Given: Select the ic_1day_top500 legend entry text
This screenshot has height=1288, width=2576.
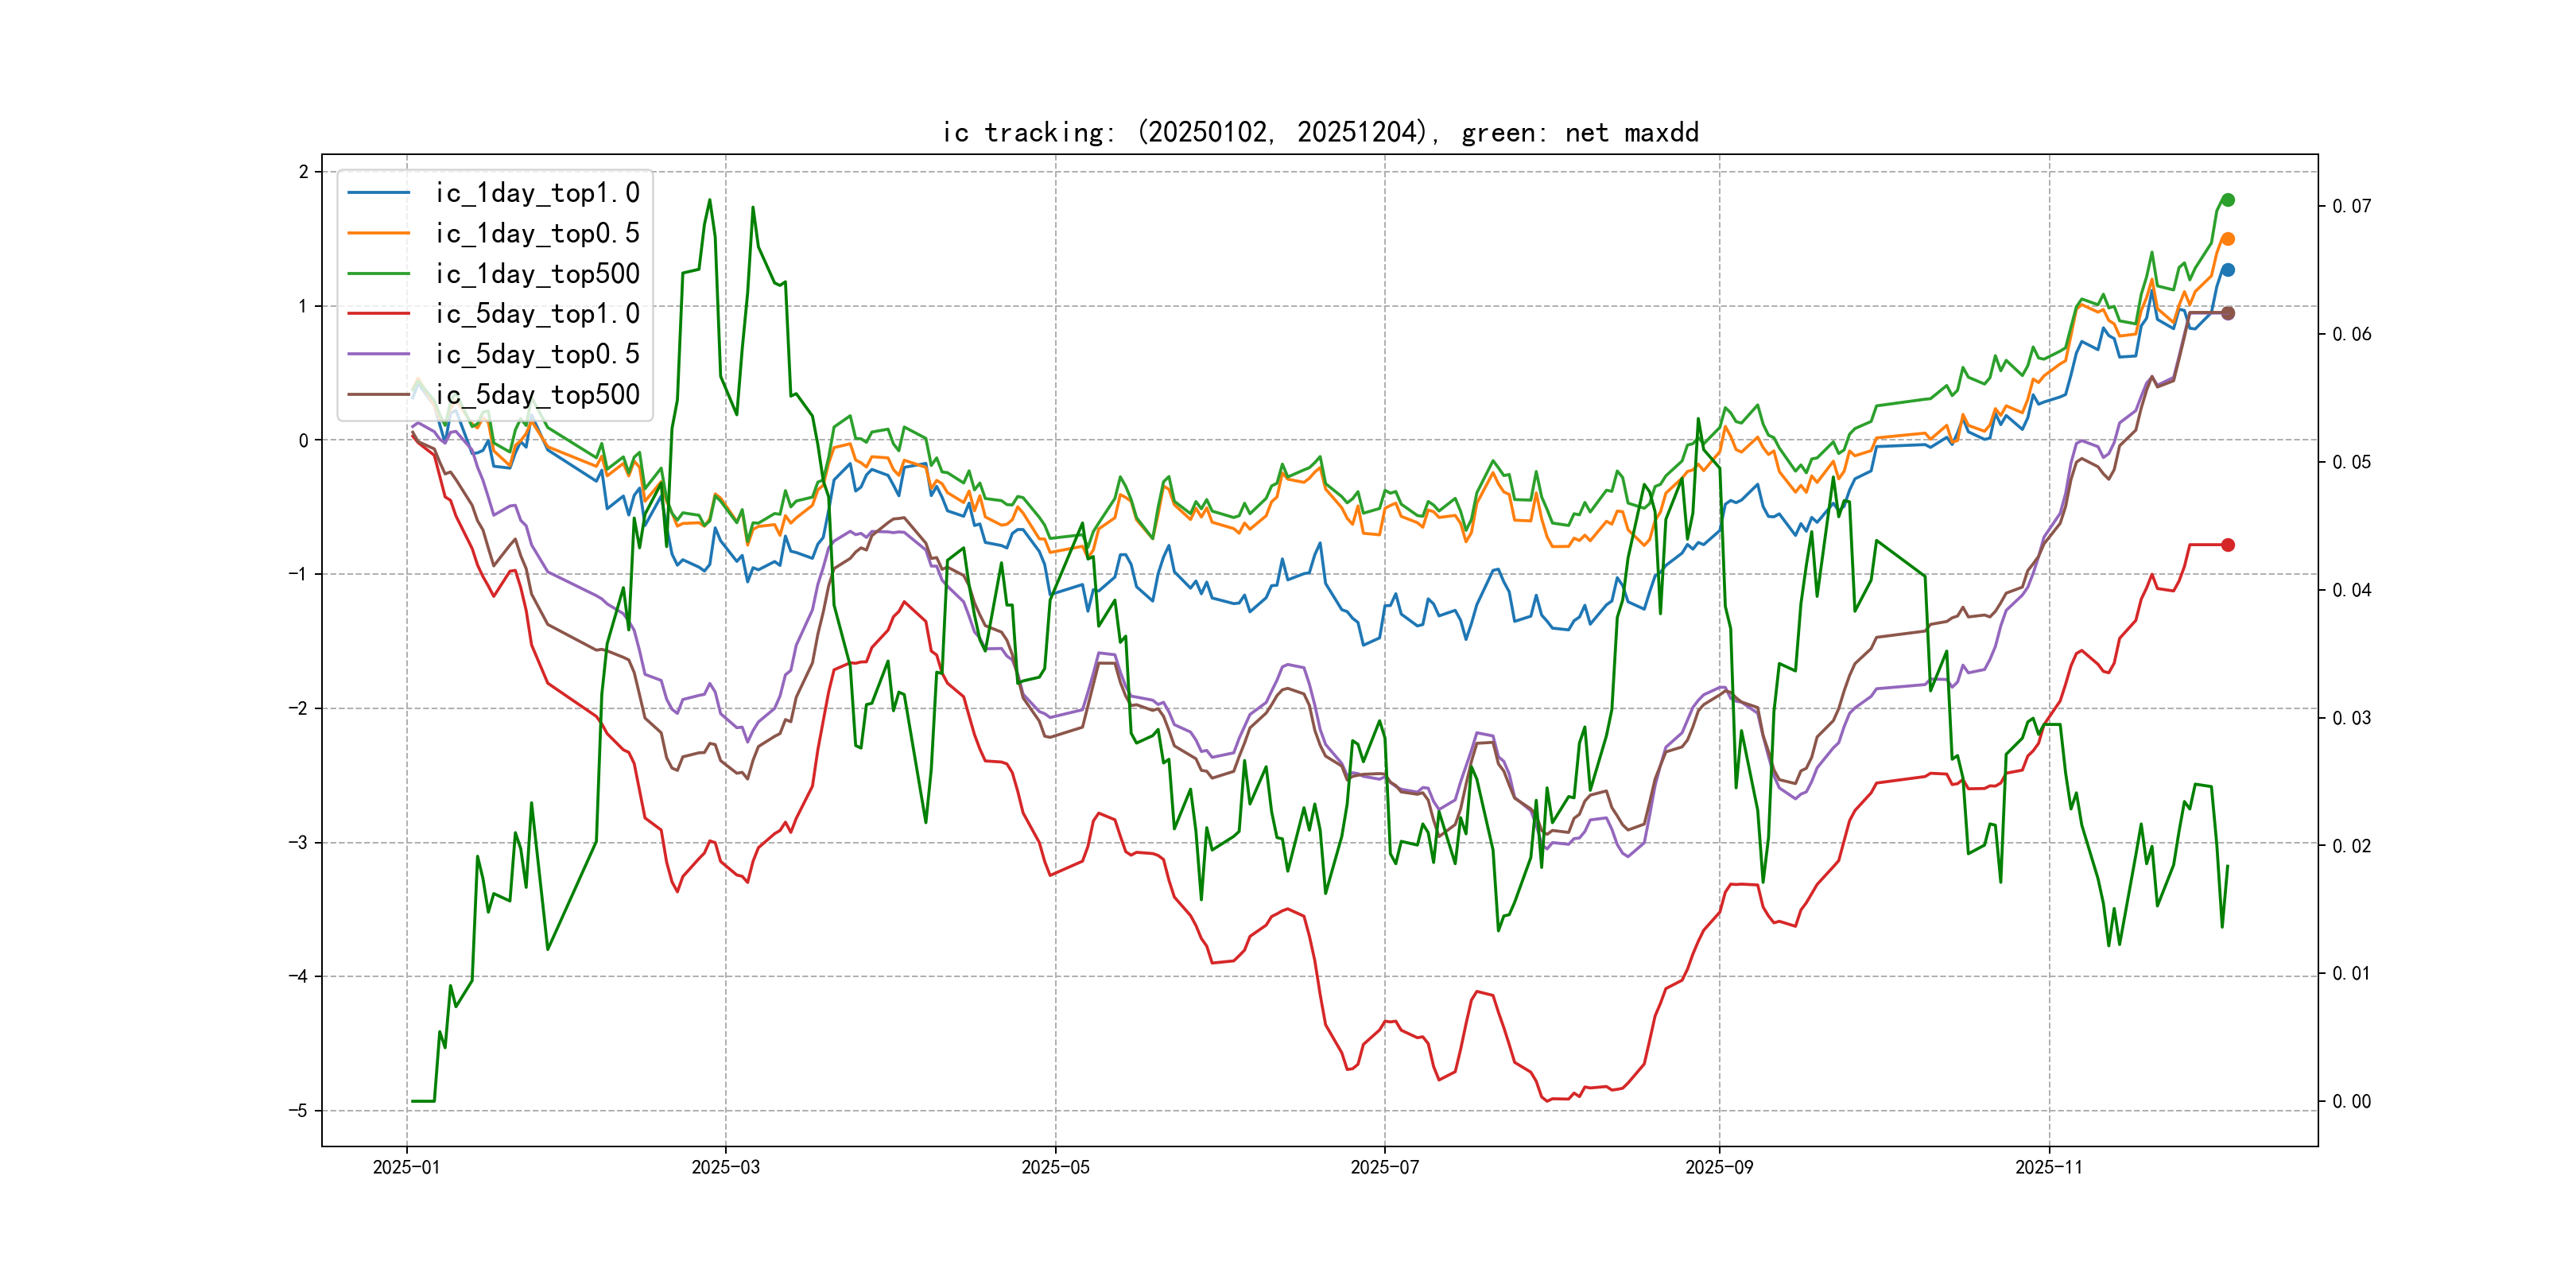Looking at the screenshot, I should tap(537, 274).
